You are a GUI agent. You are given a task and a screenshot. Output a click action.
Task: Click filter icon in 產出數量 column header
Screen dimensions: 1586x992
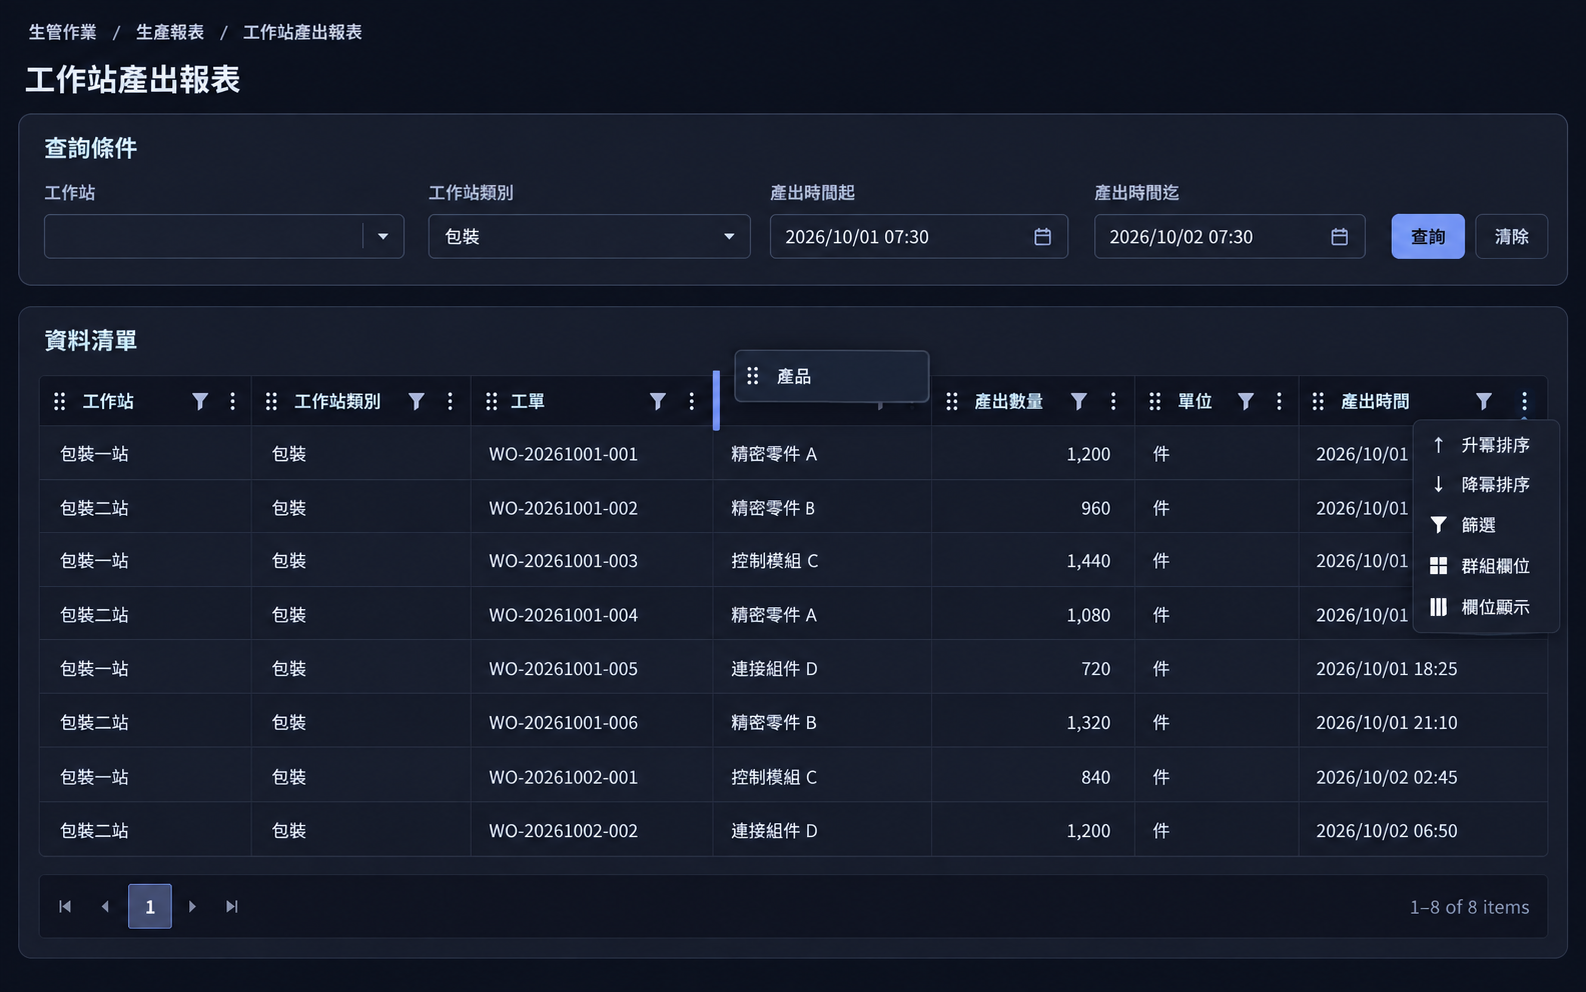tap(1079, 401)
